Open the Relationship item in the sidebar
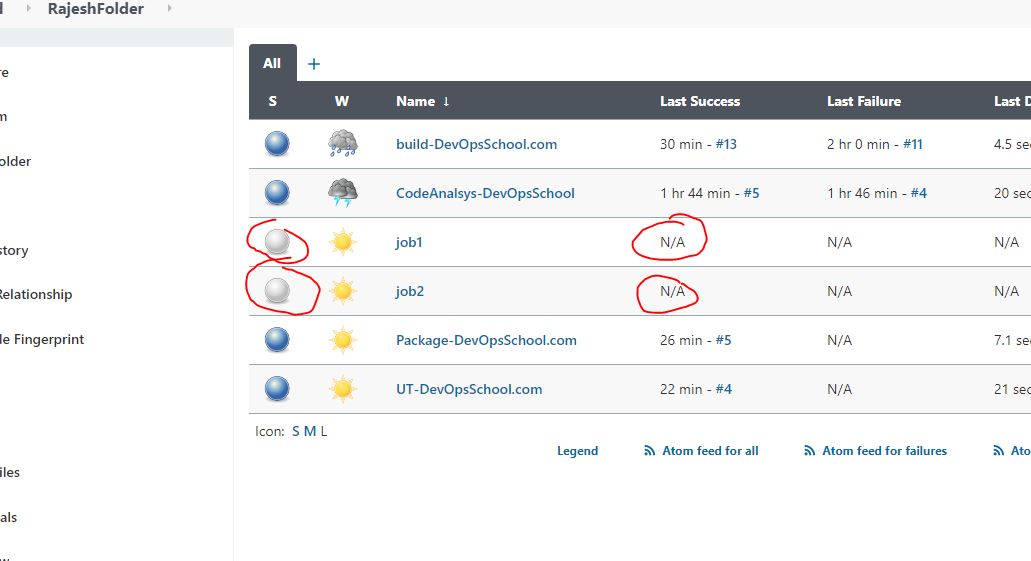This screenshot has height=561, width=1031. [x=36, y=294]
